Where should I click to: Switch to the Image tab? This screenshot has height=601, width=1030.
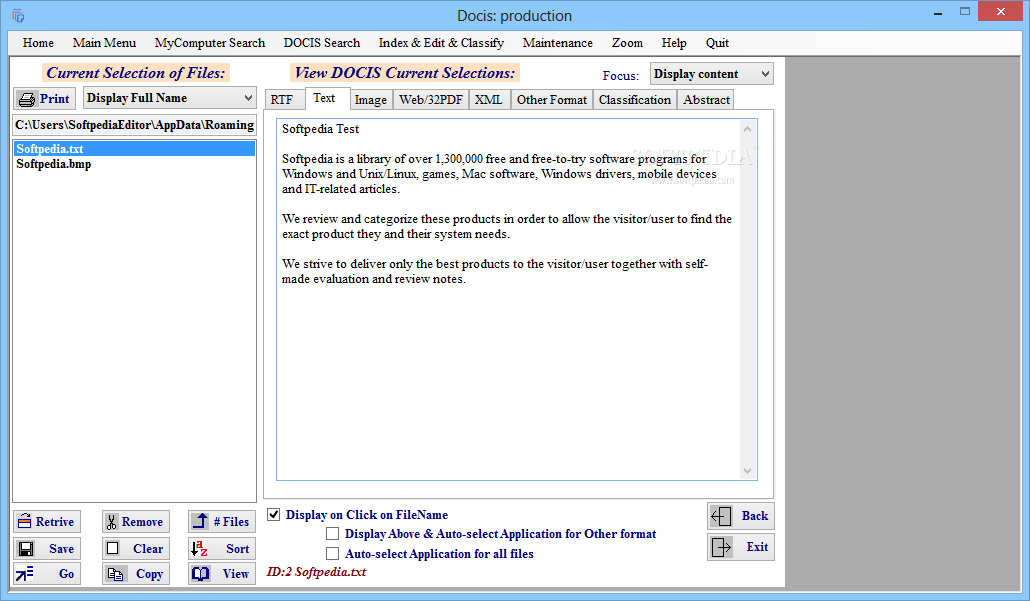(370, 100)
